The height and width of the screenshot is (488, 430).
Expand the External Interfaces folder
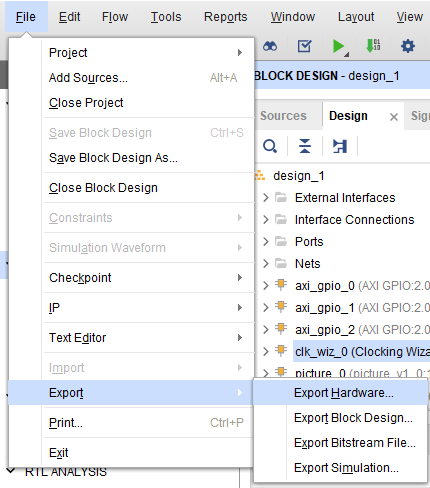tap(266, 198)
